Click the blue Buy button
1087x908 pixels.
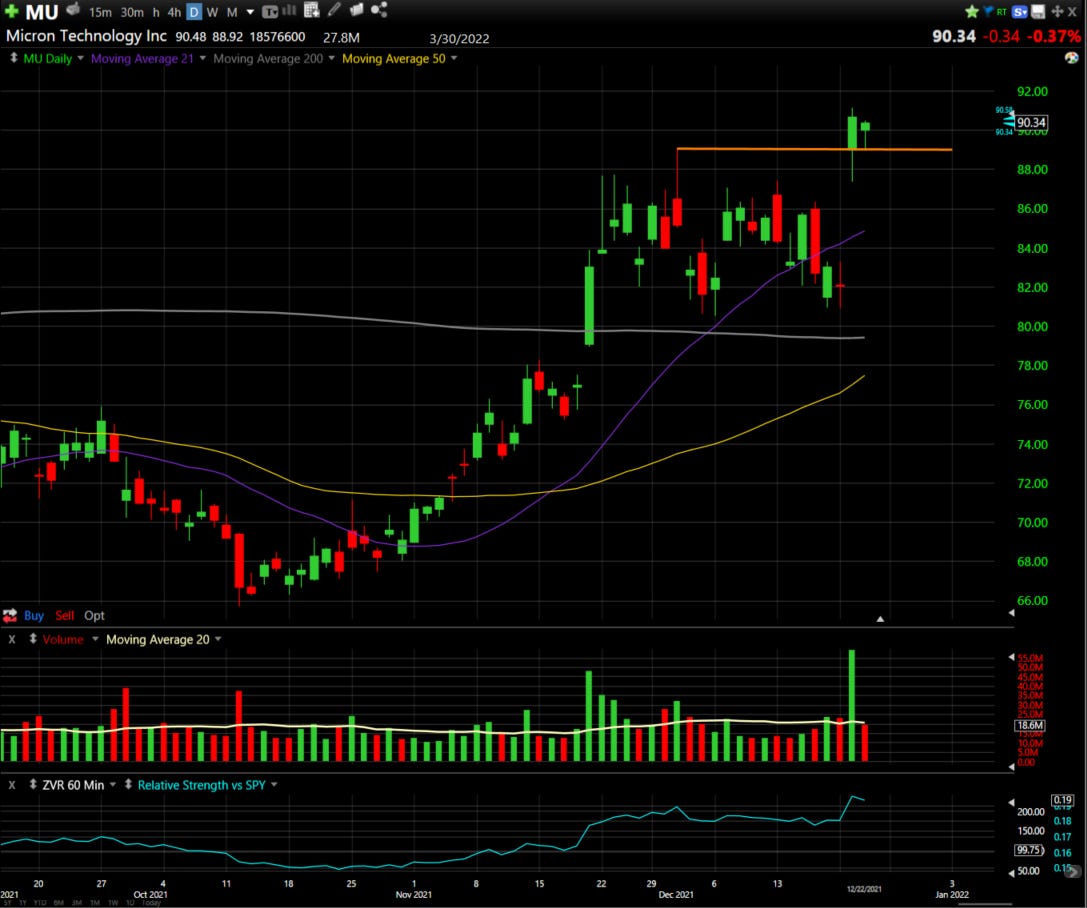click(x=33, y=615)
